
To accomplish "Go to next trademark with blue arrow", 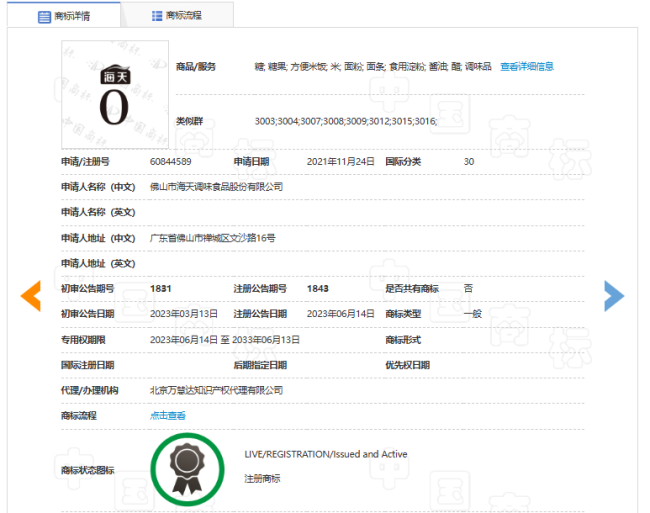I will click(613, 295).
